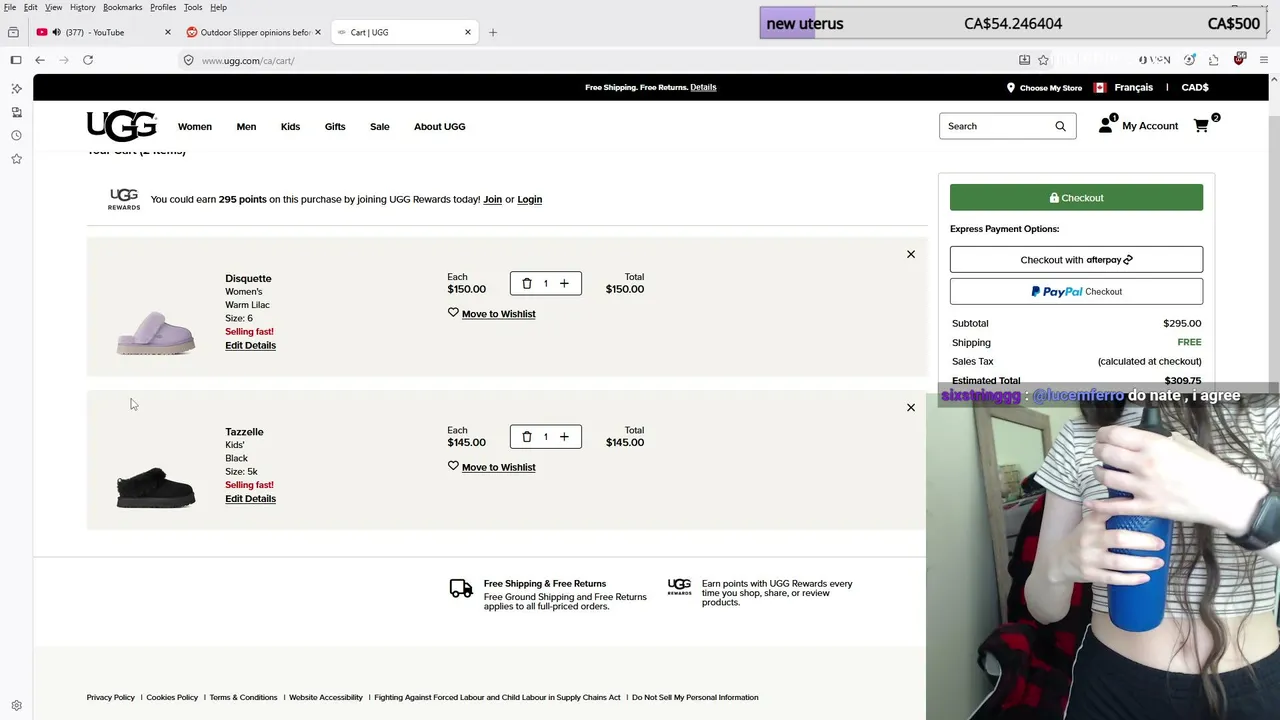Open the Women navigation category

[x=195, y=126]
